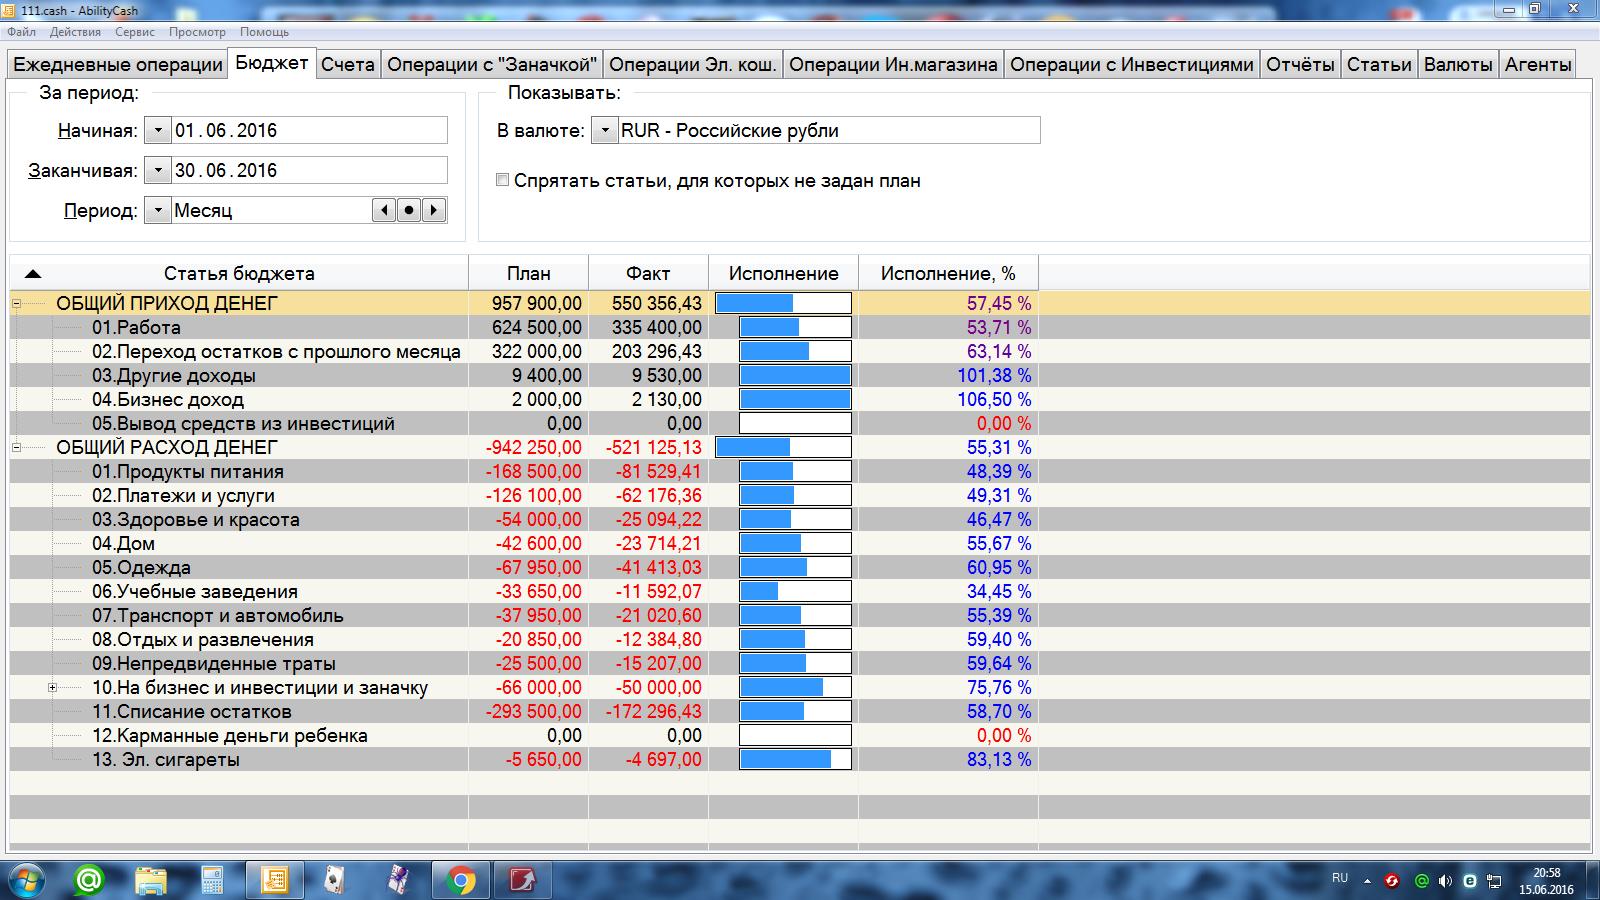Enable 'Спрятать статьи' checkbox
The image size is (1600, 900).
(x=503, y=181)
